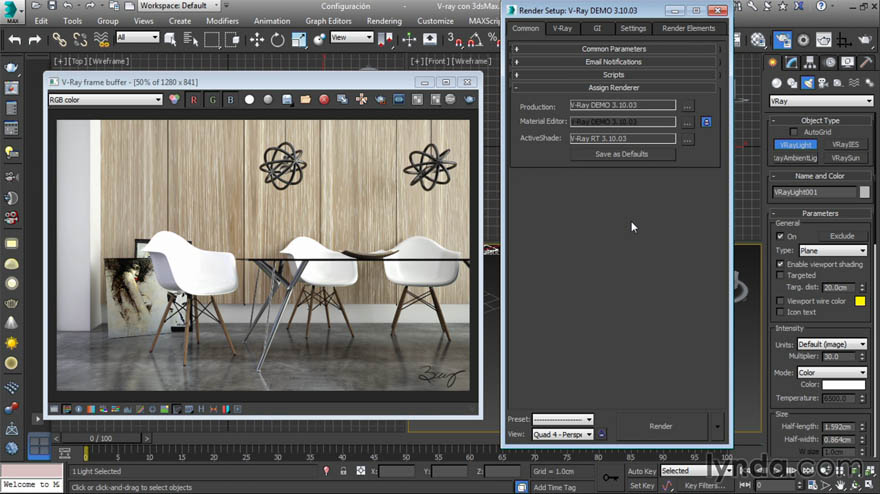Activate the Select and Rotate tool
The image size is (880, 494).
pyautogui.click(x=277, y=39)
